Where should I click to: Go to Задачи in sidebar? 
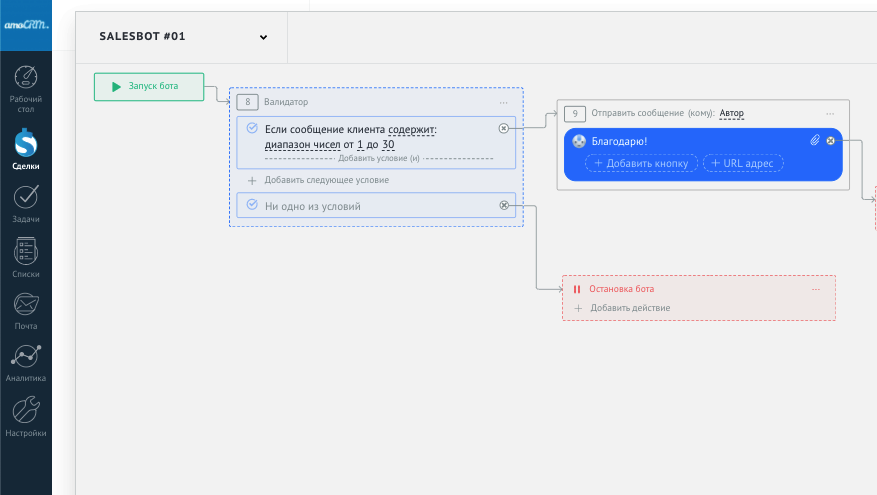pos(26,204)
